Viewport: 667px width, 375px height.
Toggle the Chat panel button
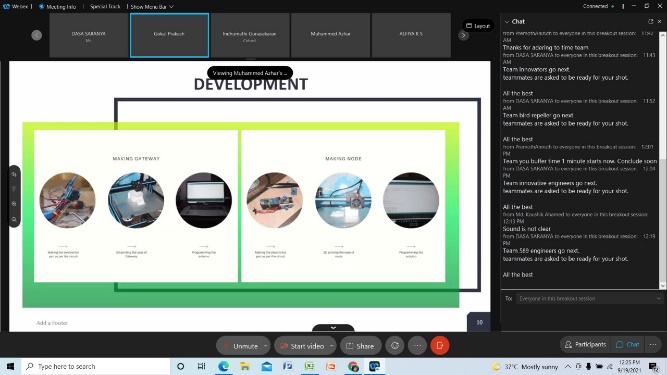coord(628,344)
